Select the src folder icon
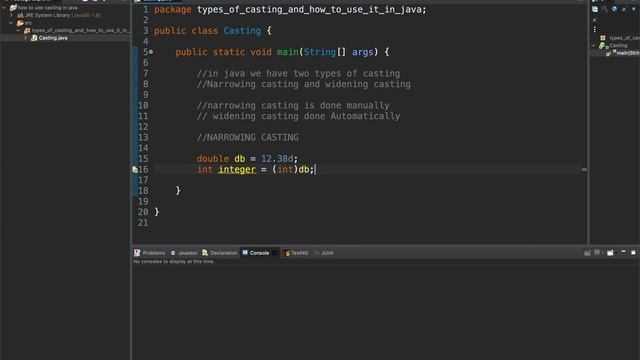The height and width of the screenshot is (360, 640). pos(20,23)
